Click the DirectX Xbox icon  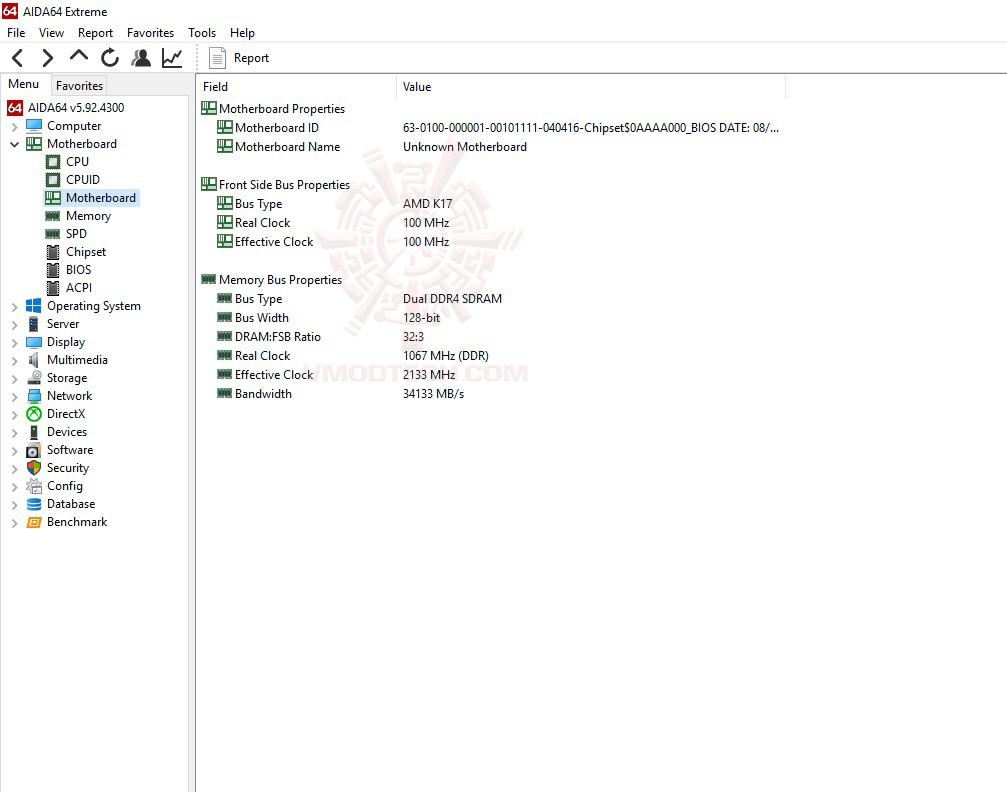tap(34, 414)
